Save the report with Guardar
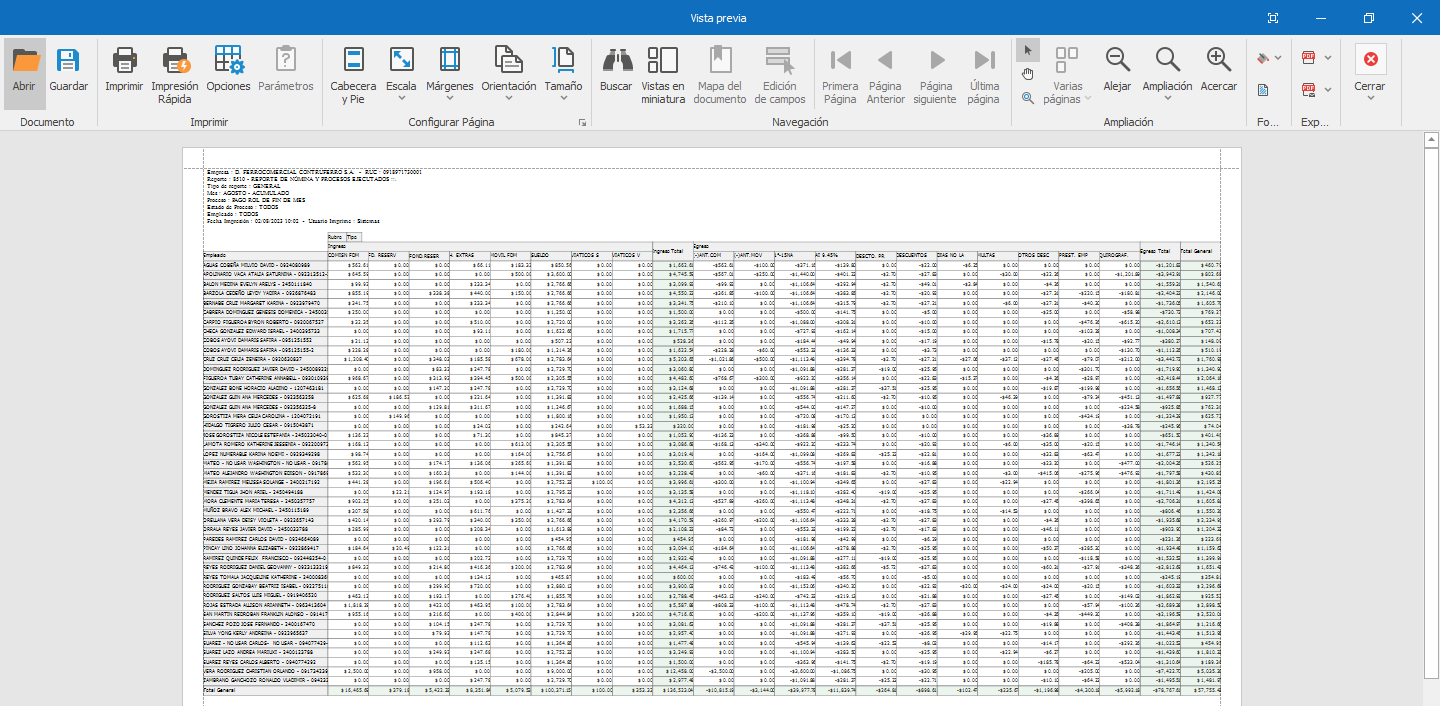Screen dimensions: 1440x706 (x=69, y=72)
